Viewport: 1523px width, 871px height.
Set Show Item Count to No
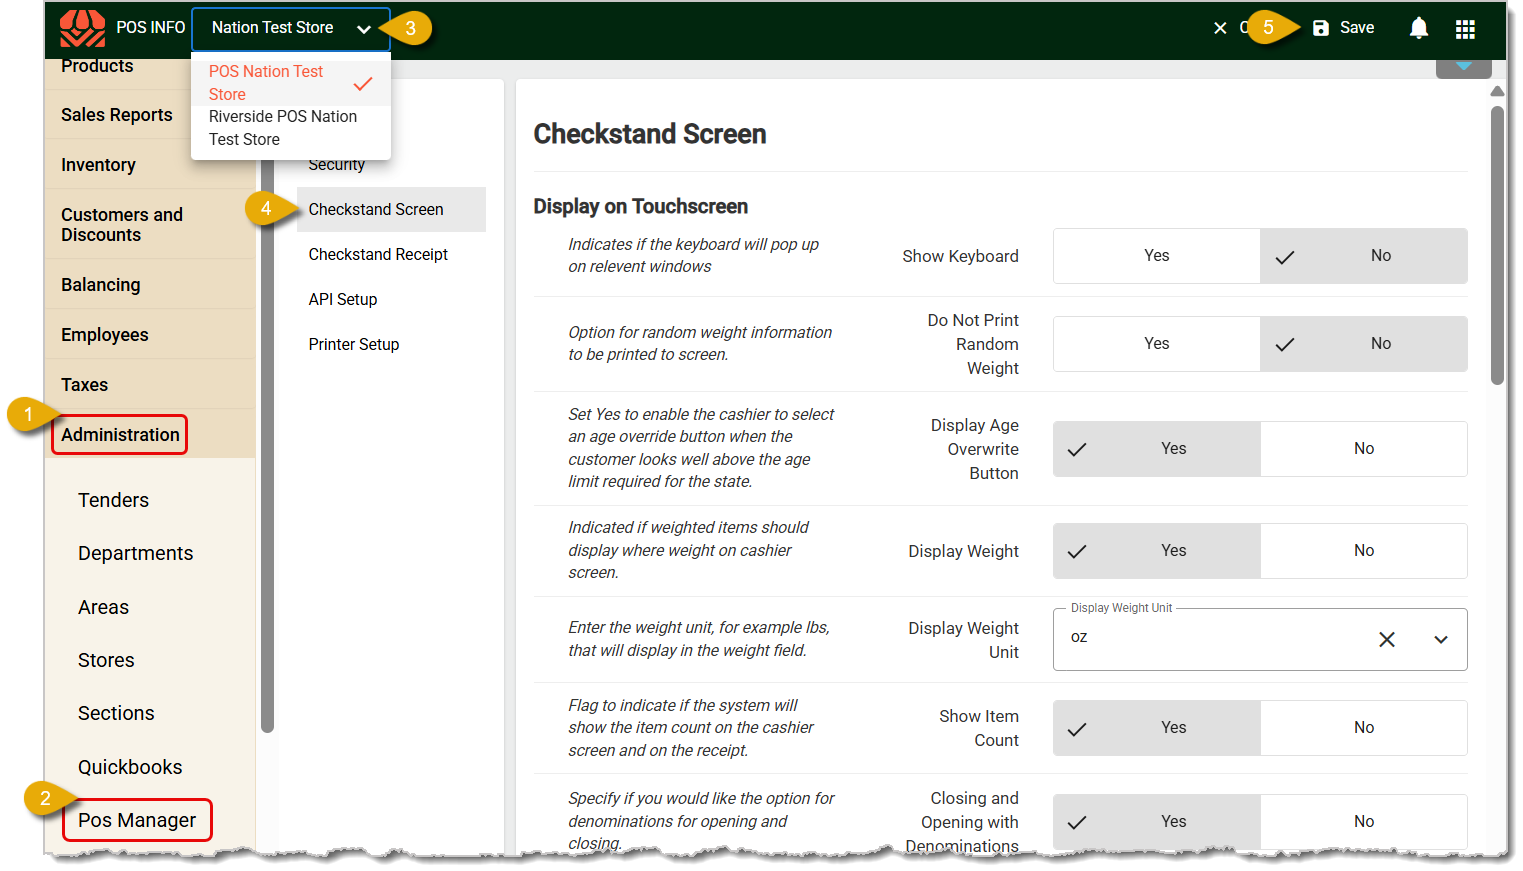pyautogui.click(x=1363, y=728)
